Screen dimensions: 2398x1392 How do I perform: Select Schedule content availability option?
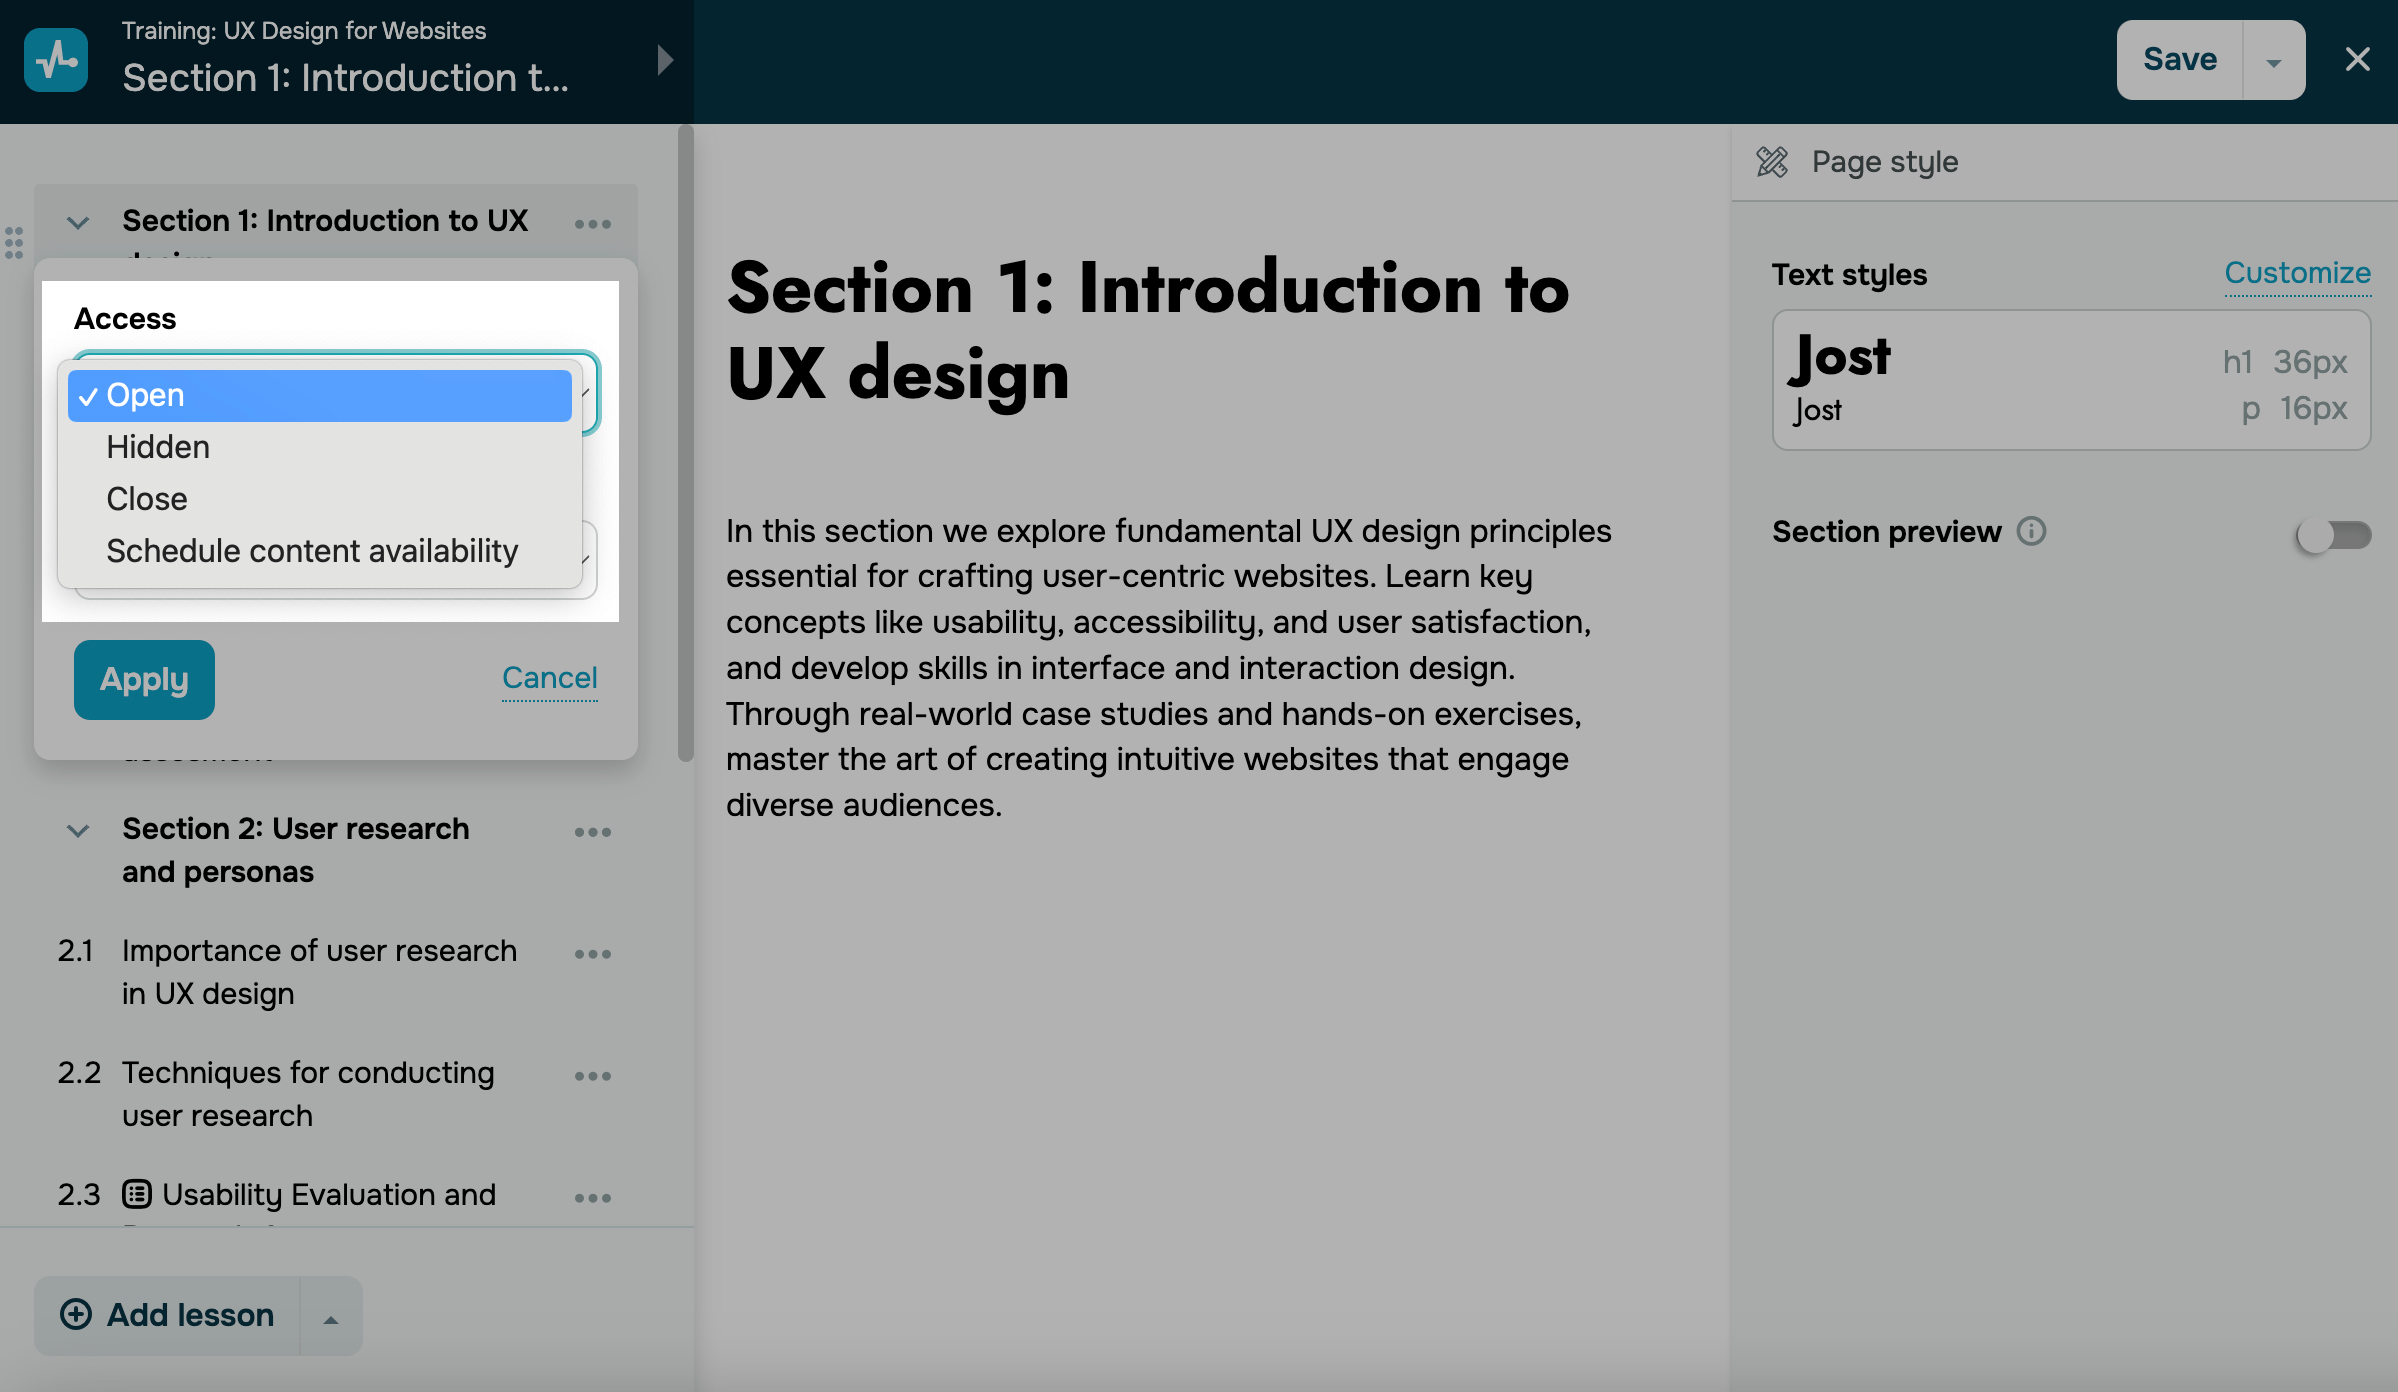[x=312, y=551]
